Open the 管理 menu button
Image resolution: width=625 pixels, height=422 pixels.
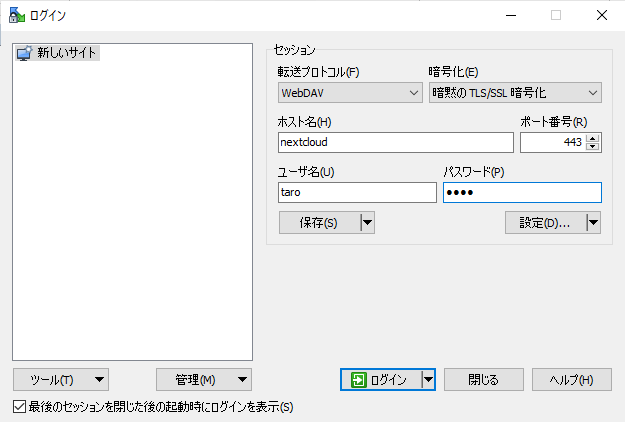pos(204,379)
